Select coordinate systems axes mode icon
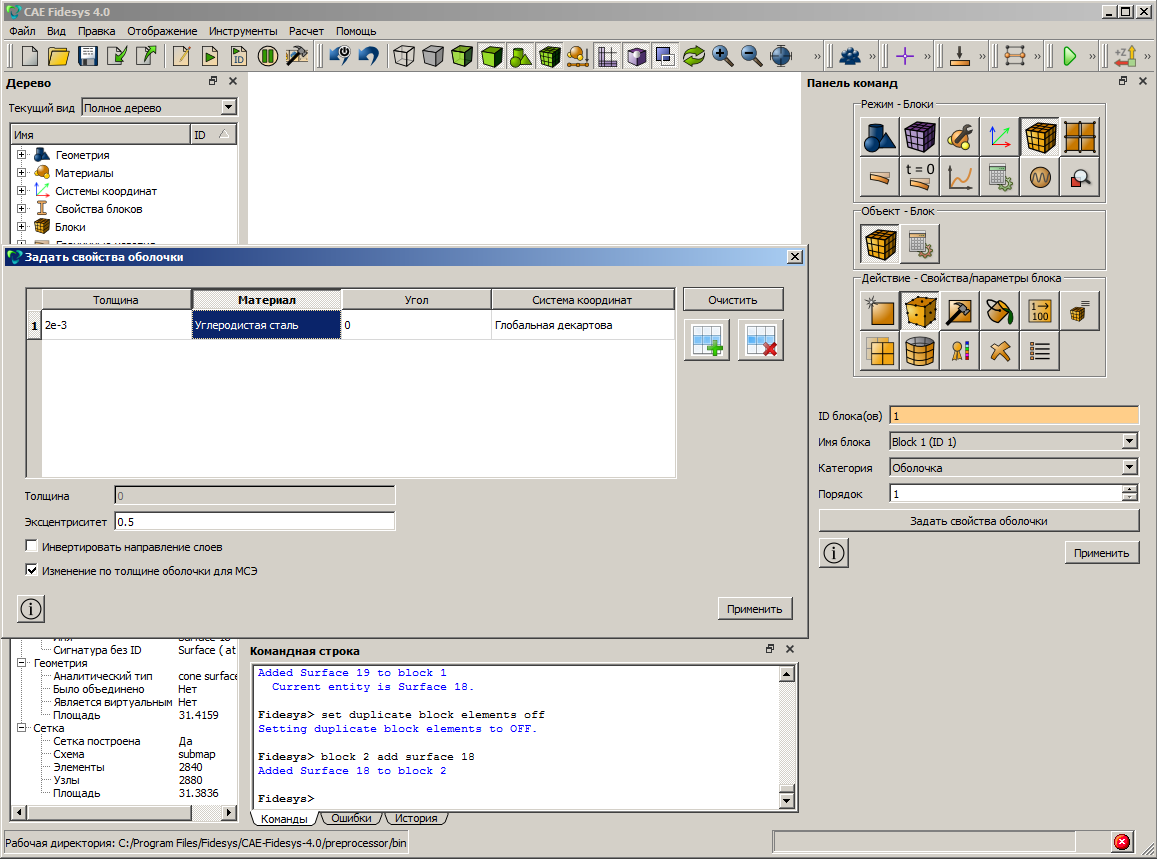Viewport: 1157px width, 859px height. (x=1000, y=137)
